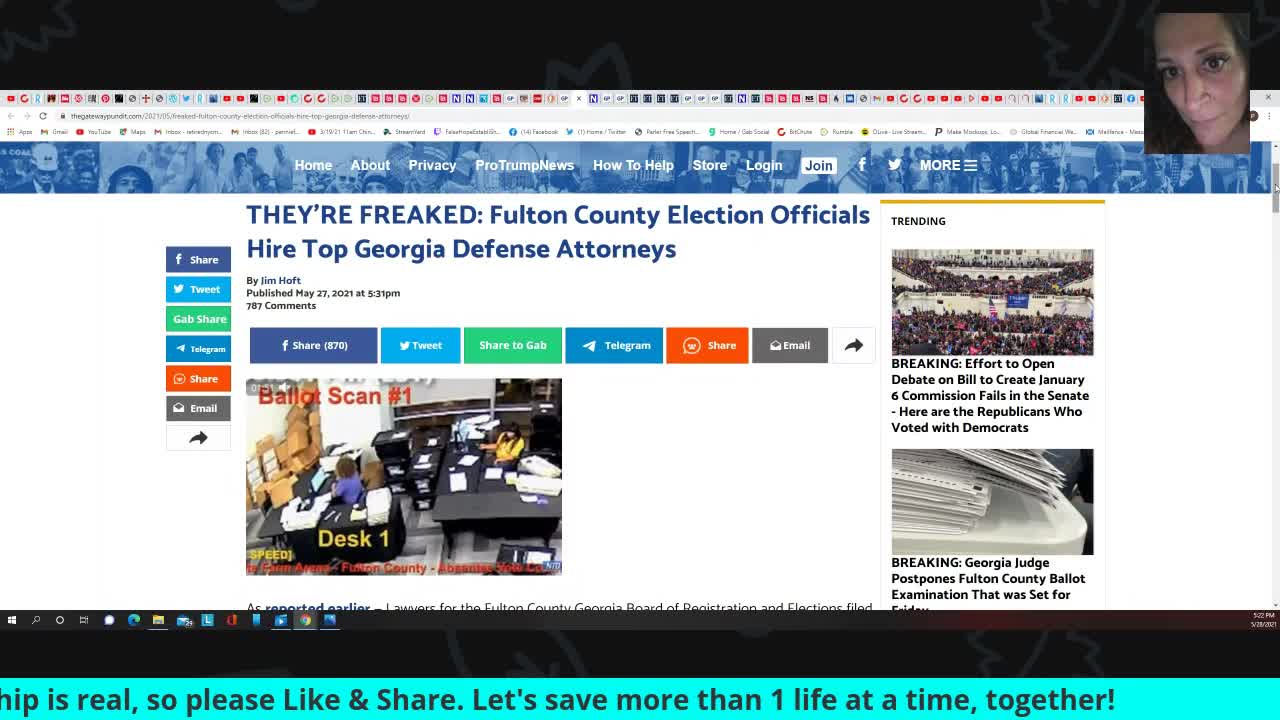Click the Login link
The width and height of the screenshot is (1280, 720).
click(x=764, y=165)
